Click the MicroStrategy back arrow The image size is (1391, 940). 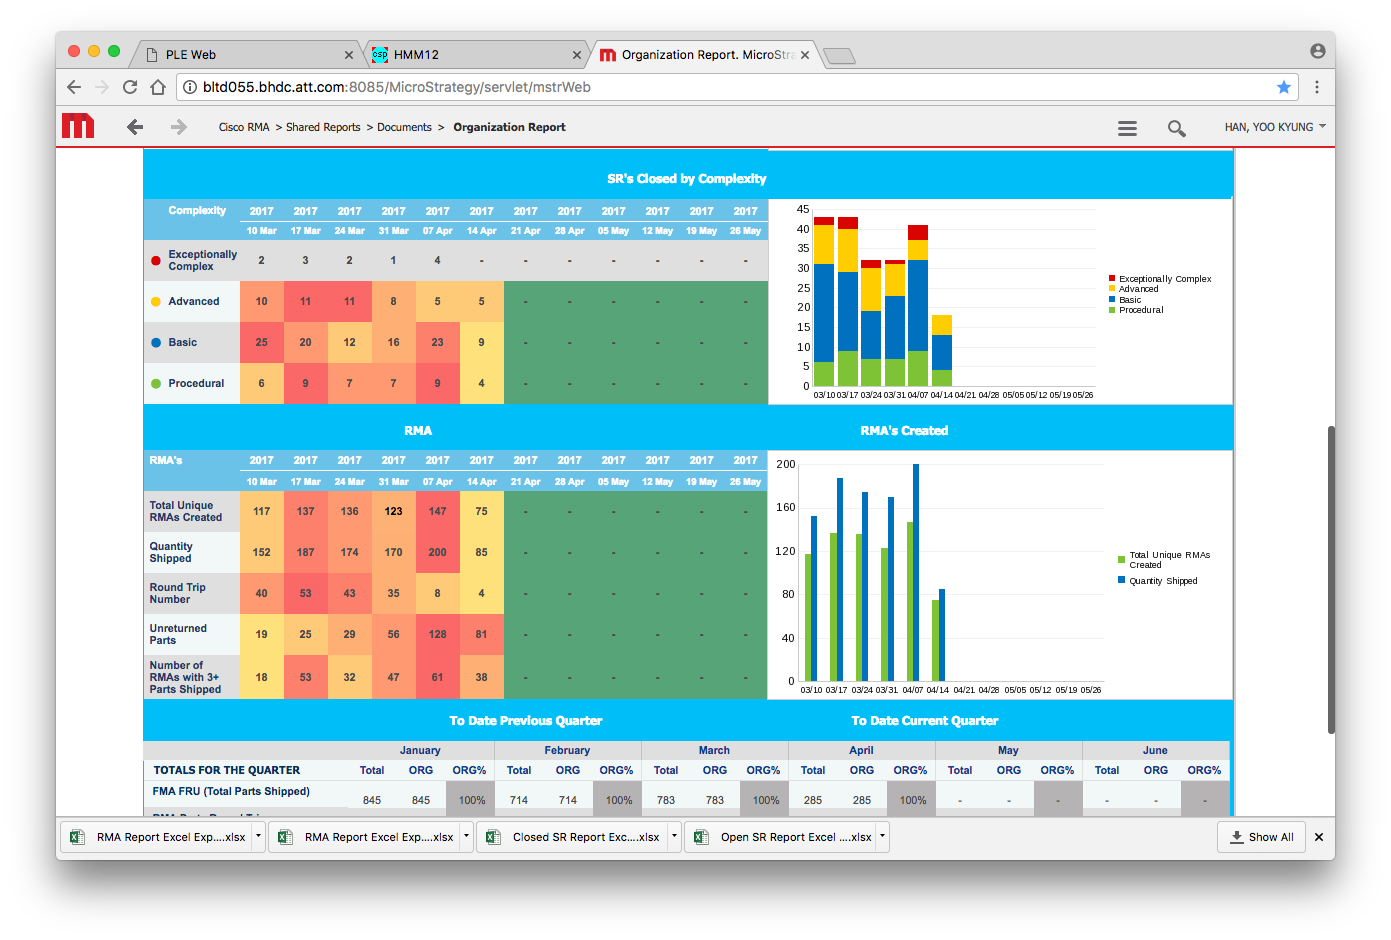coord(135,127)
